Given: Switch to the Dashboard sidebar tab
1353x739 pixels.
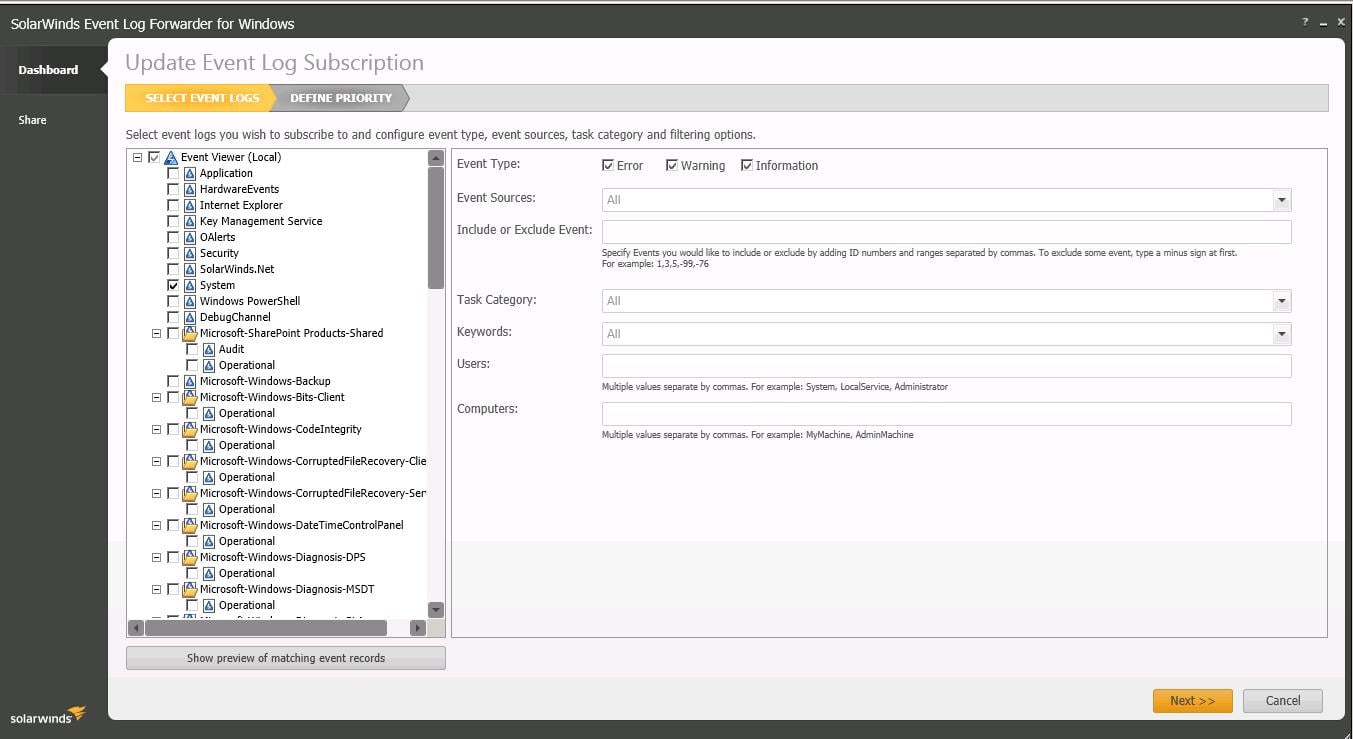Looking at the screenshot, I should coord(53,70).
